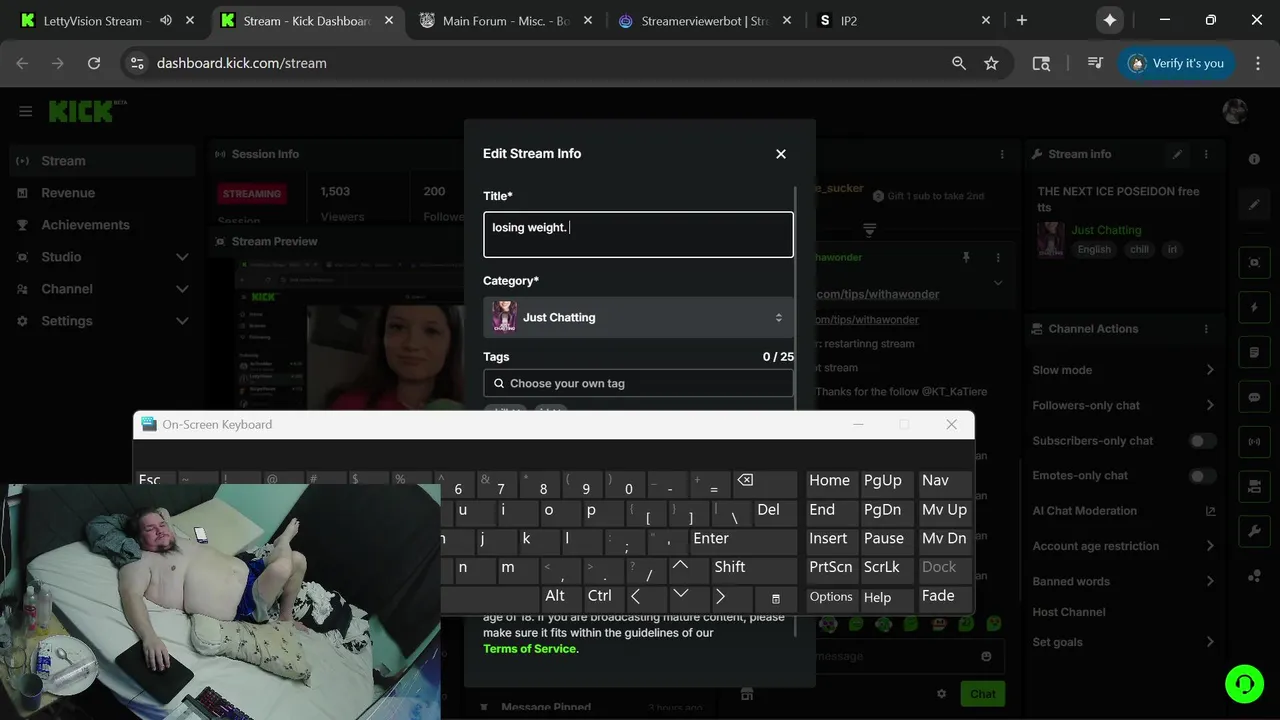Open Account age restriction settings
The image size is (1280, 720).
point(1124,546)
